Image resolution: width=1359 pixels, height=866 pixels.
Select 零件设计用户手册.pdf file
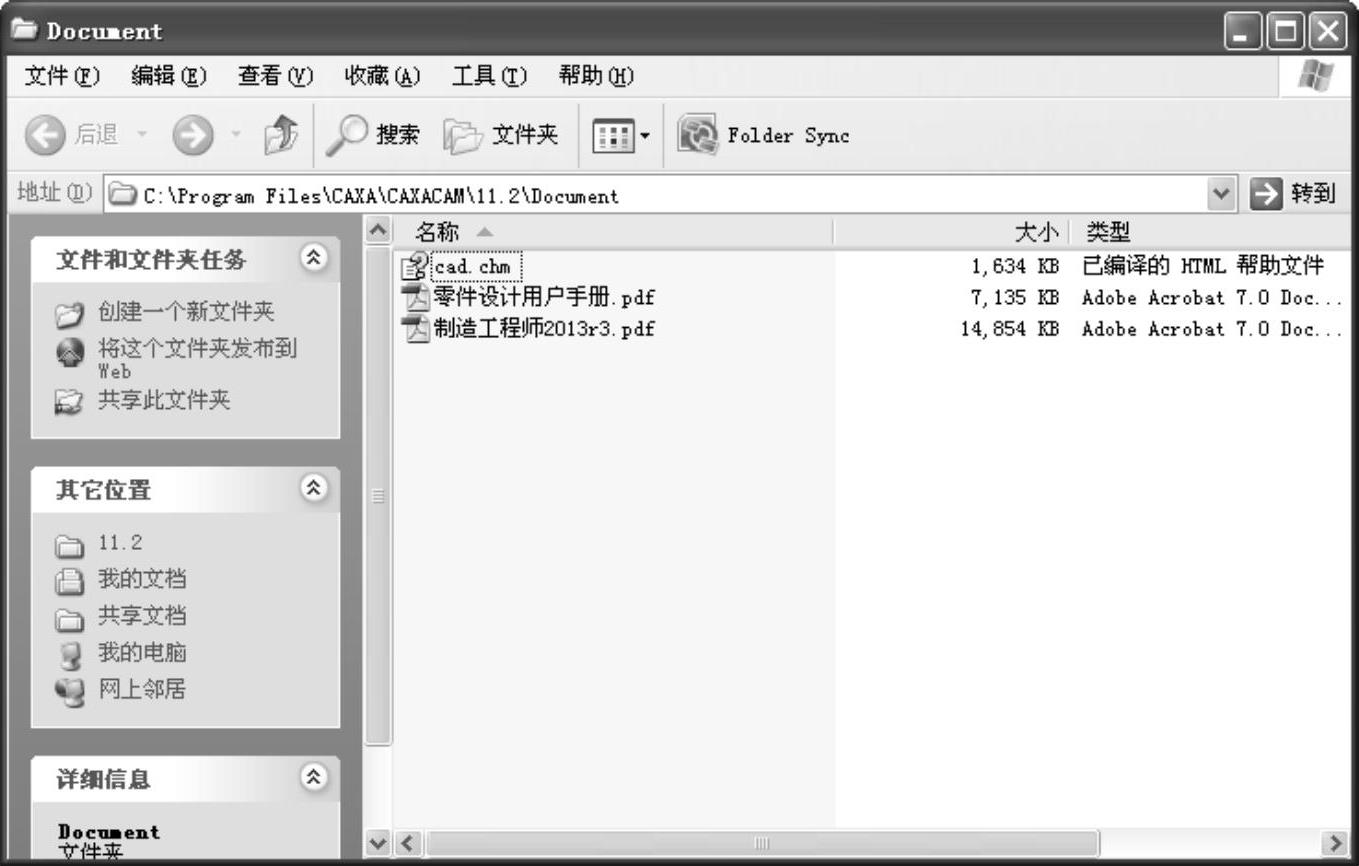(543, 297)
